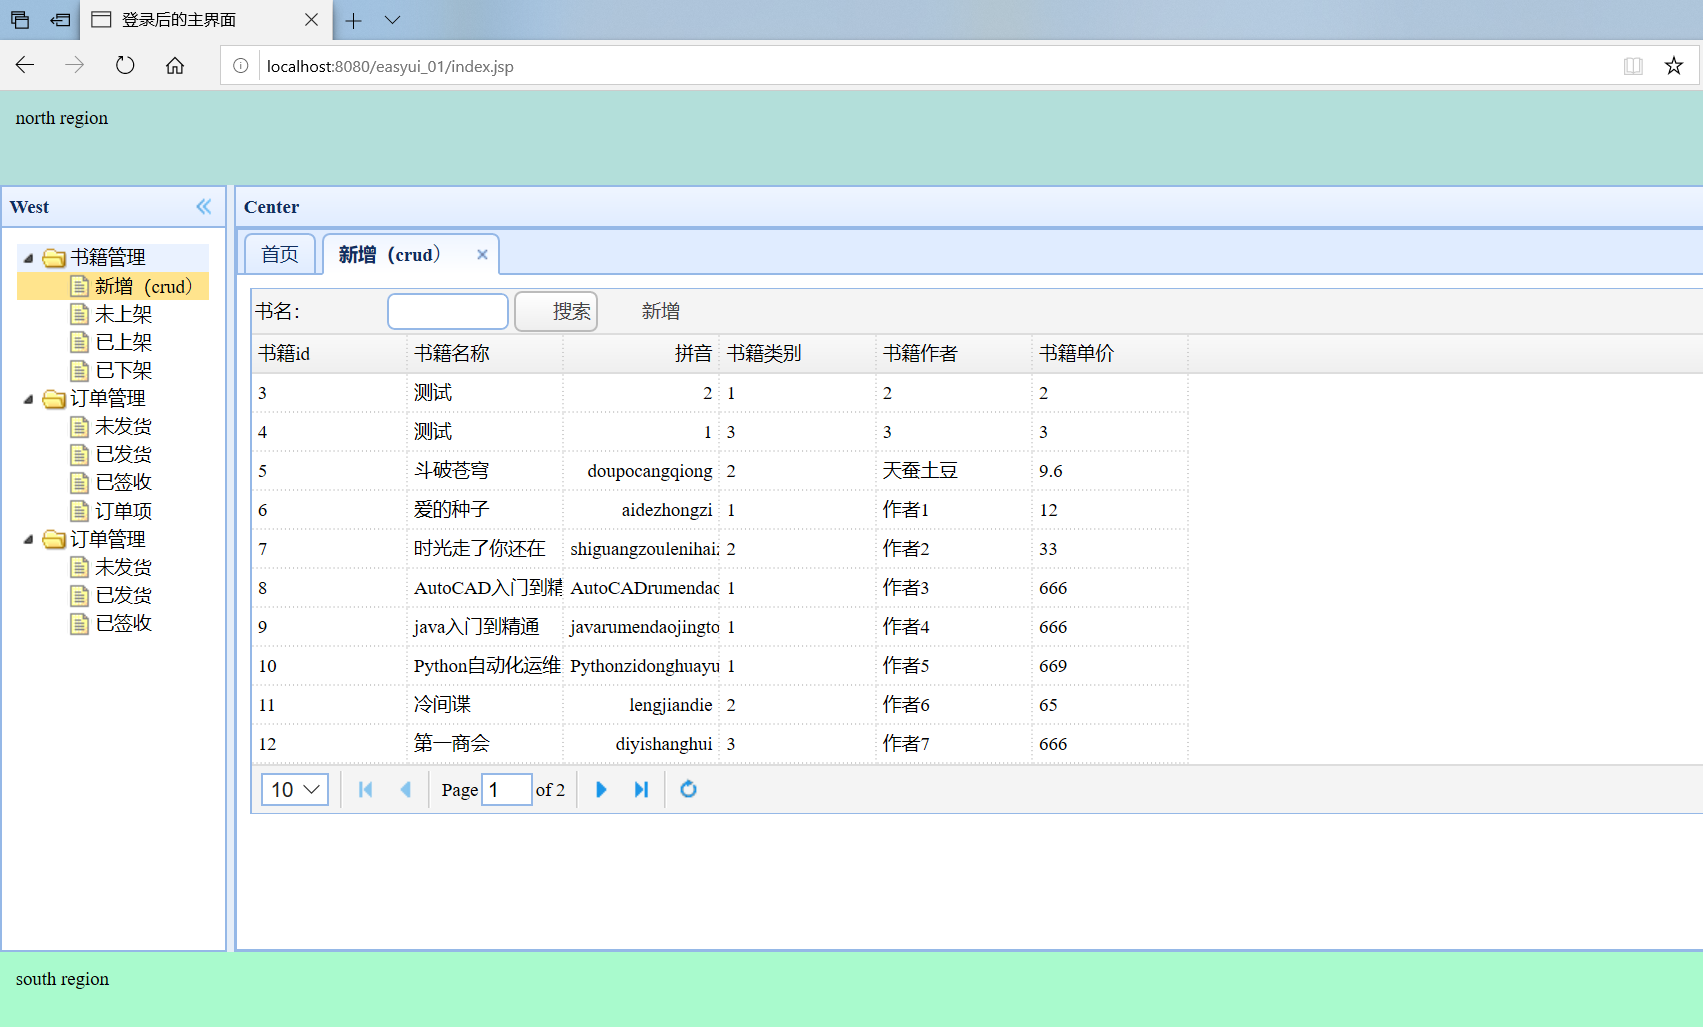
Task: Click the browser address bar URL
Action: click(x=390, y=66)
